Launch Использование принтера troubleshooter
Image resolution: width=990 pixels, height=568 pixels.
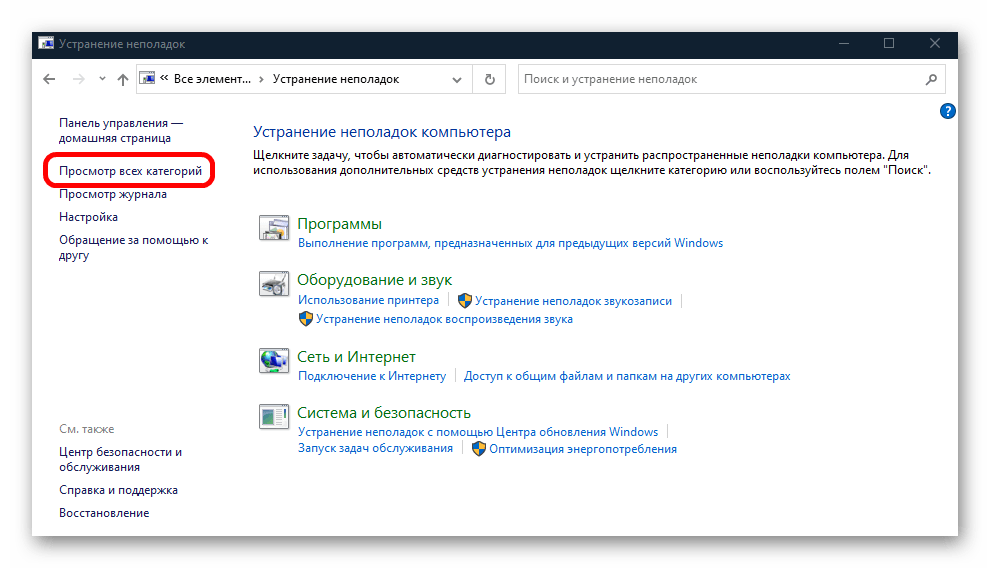[x=368, y=300]
